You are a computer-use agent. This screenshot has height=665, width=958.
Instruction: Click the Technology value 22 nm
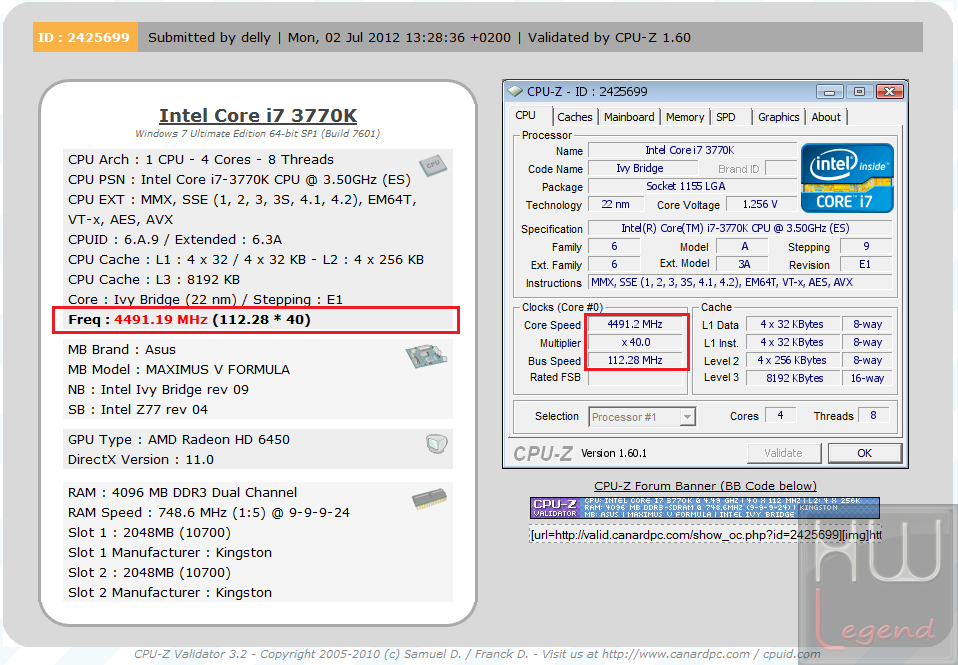pyautogui.click(x=615, y=204)
